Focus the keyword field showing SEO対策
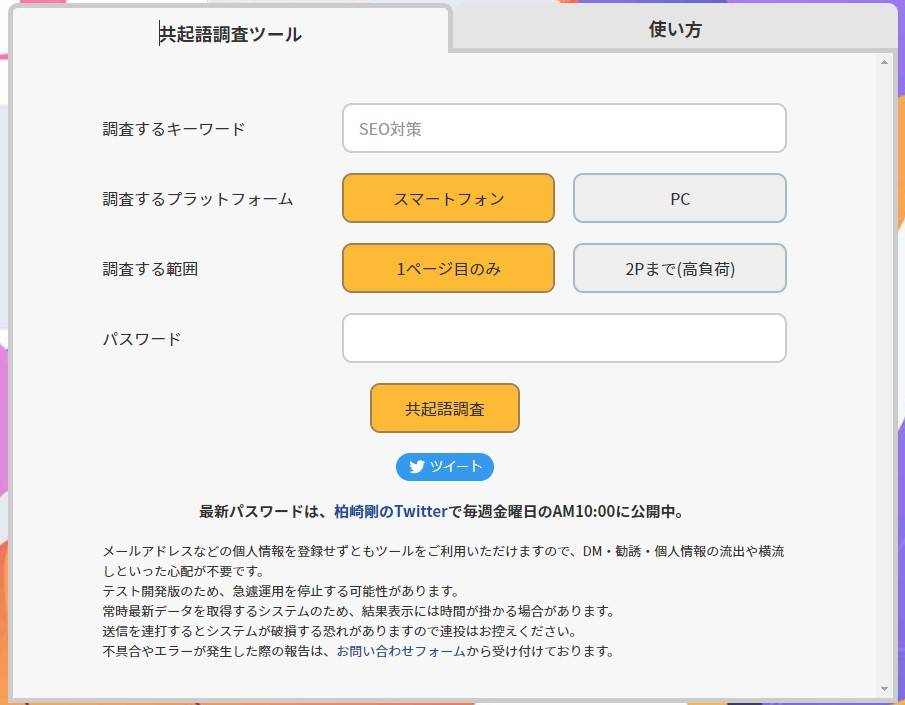This screenshot has width=905, height=705. pyautogui.click(x=564, y=128)
